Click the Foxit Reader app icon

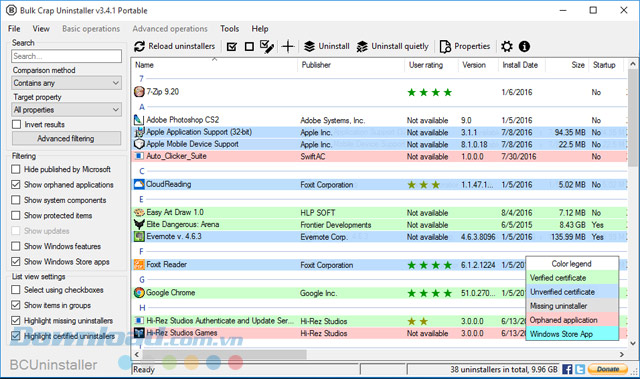tap(139, 265)
